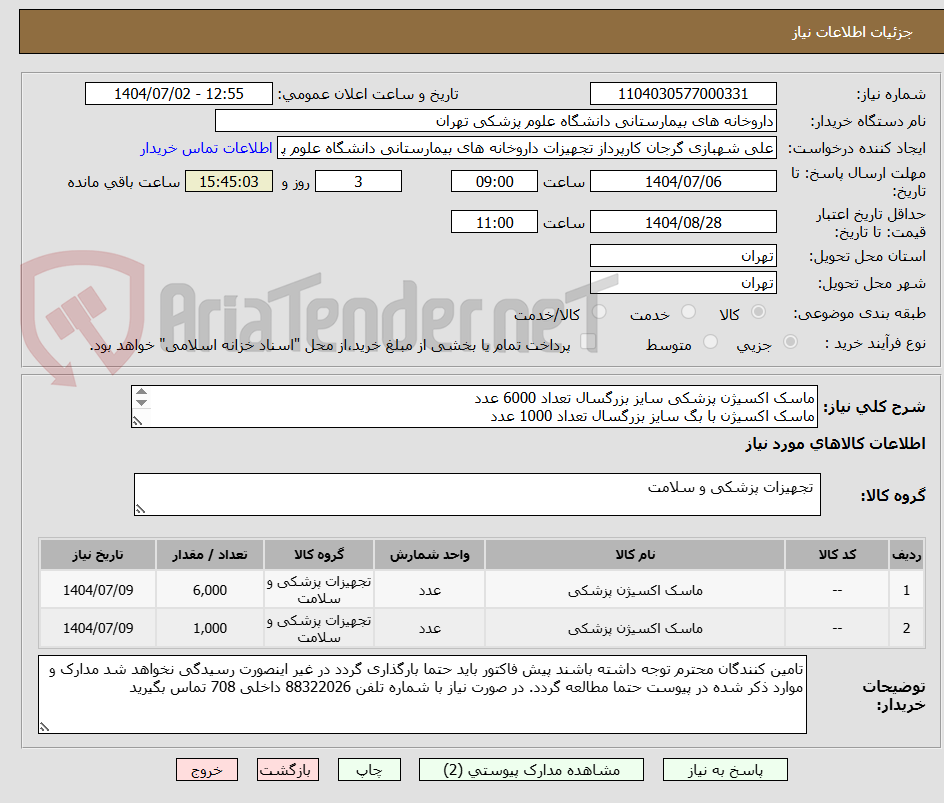
Task: Select the خدمت radio button
Action: tap(688, 312)
